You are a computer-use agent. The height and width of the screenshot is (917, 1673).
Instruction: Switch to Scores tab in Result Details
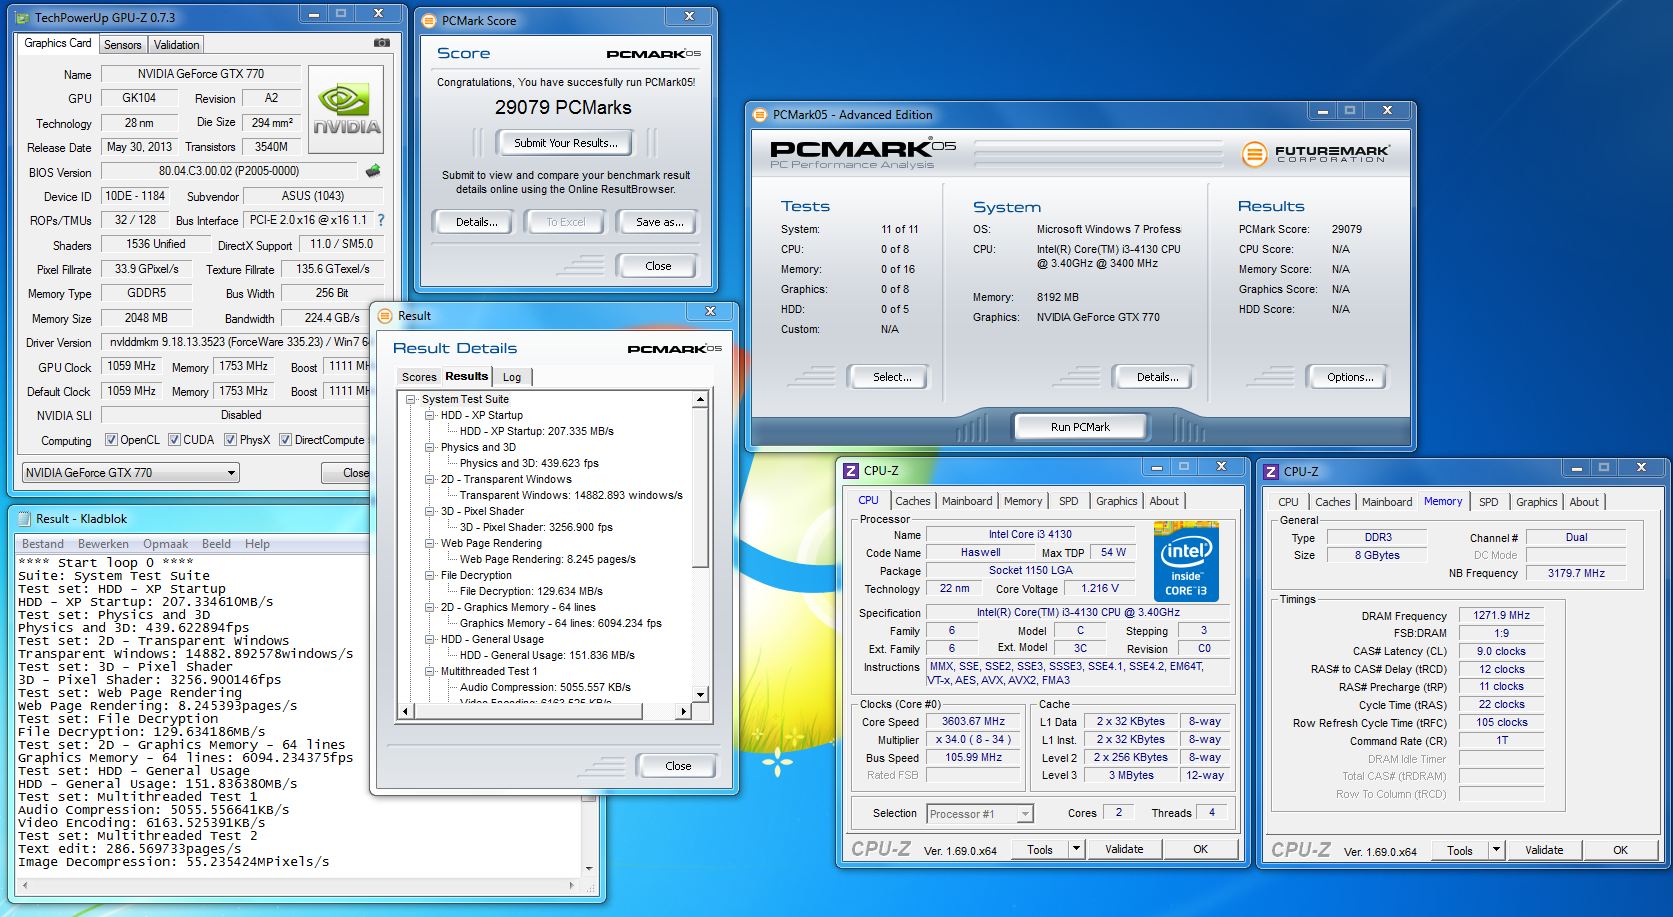coord(419,377)
